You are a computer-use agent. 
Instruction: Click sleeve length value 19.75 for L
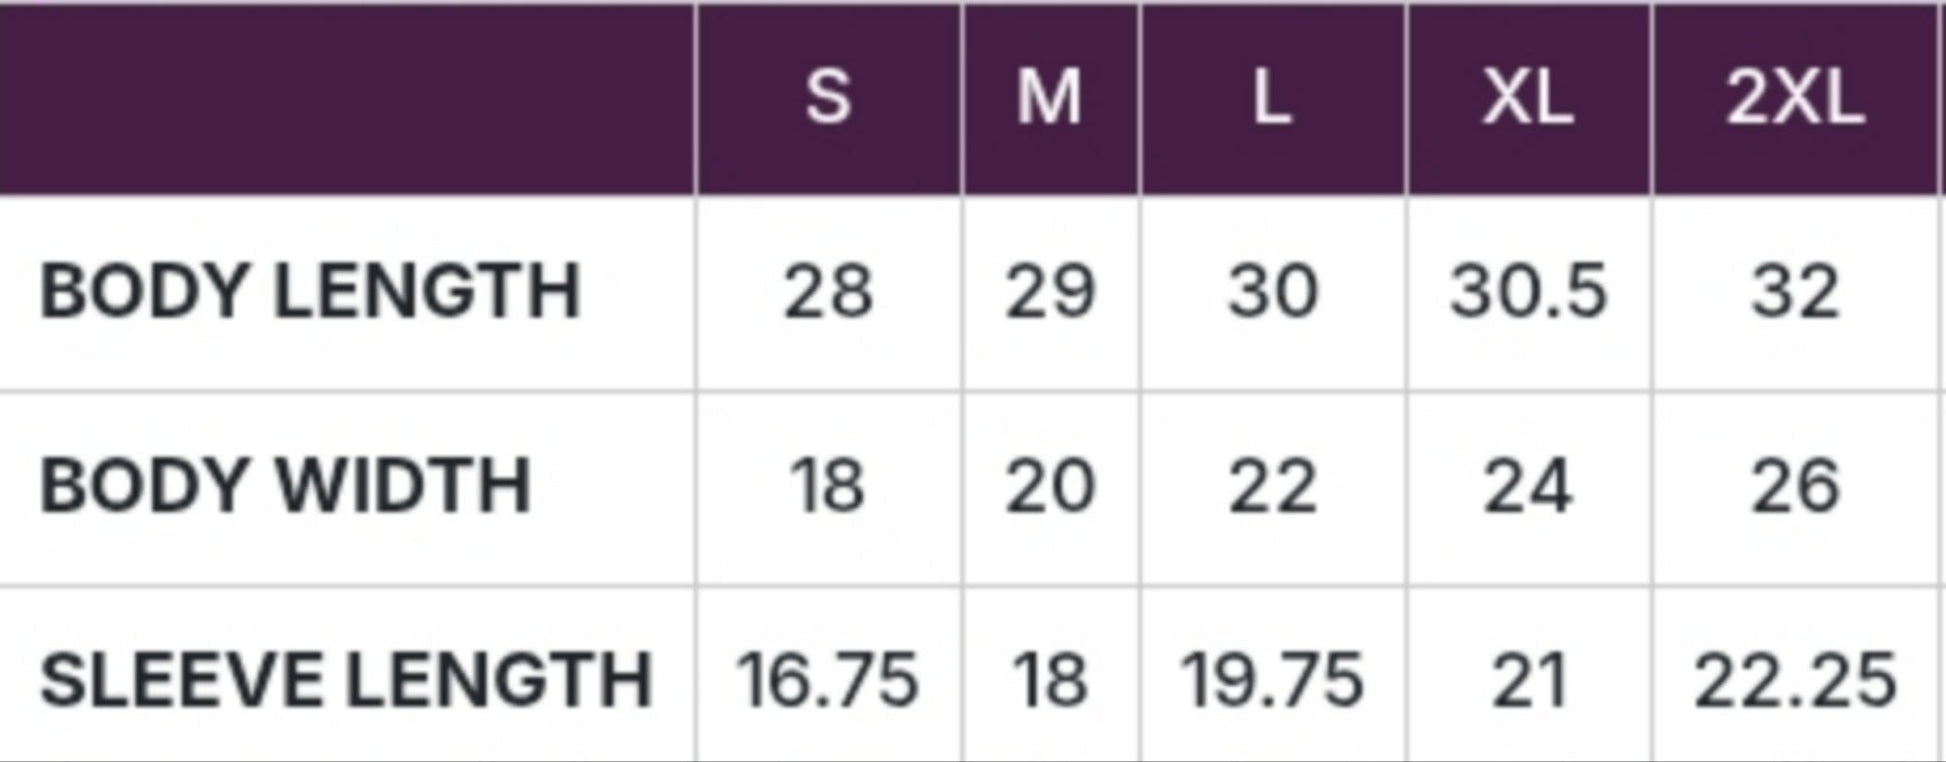pos(1271,680)
